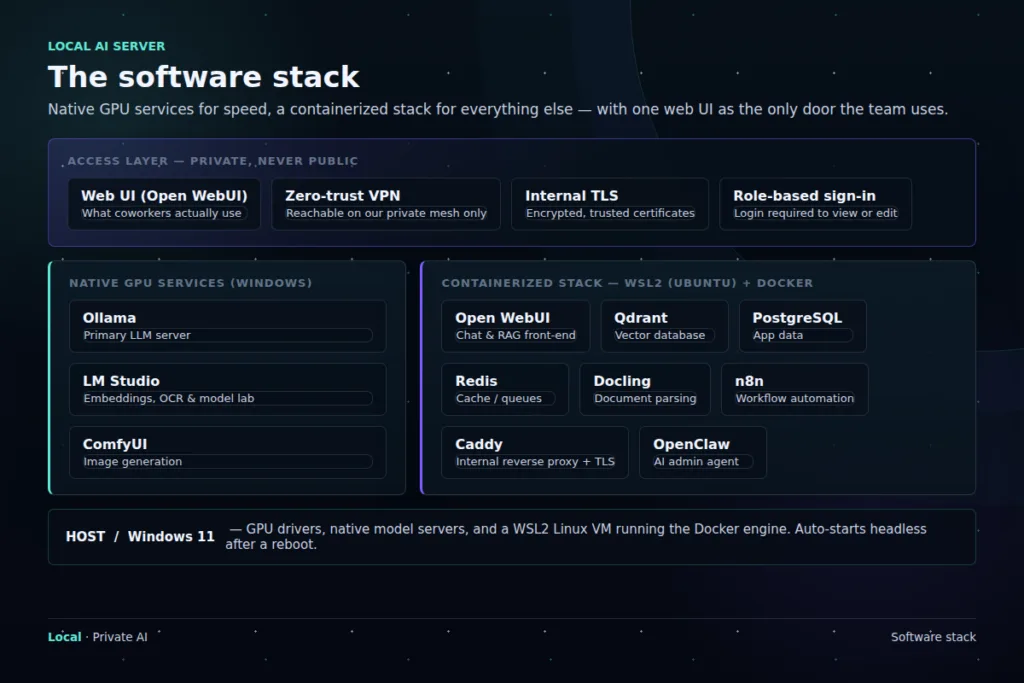
Task: Select the OpenClaw card
Action: (703, 453)
